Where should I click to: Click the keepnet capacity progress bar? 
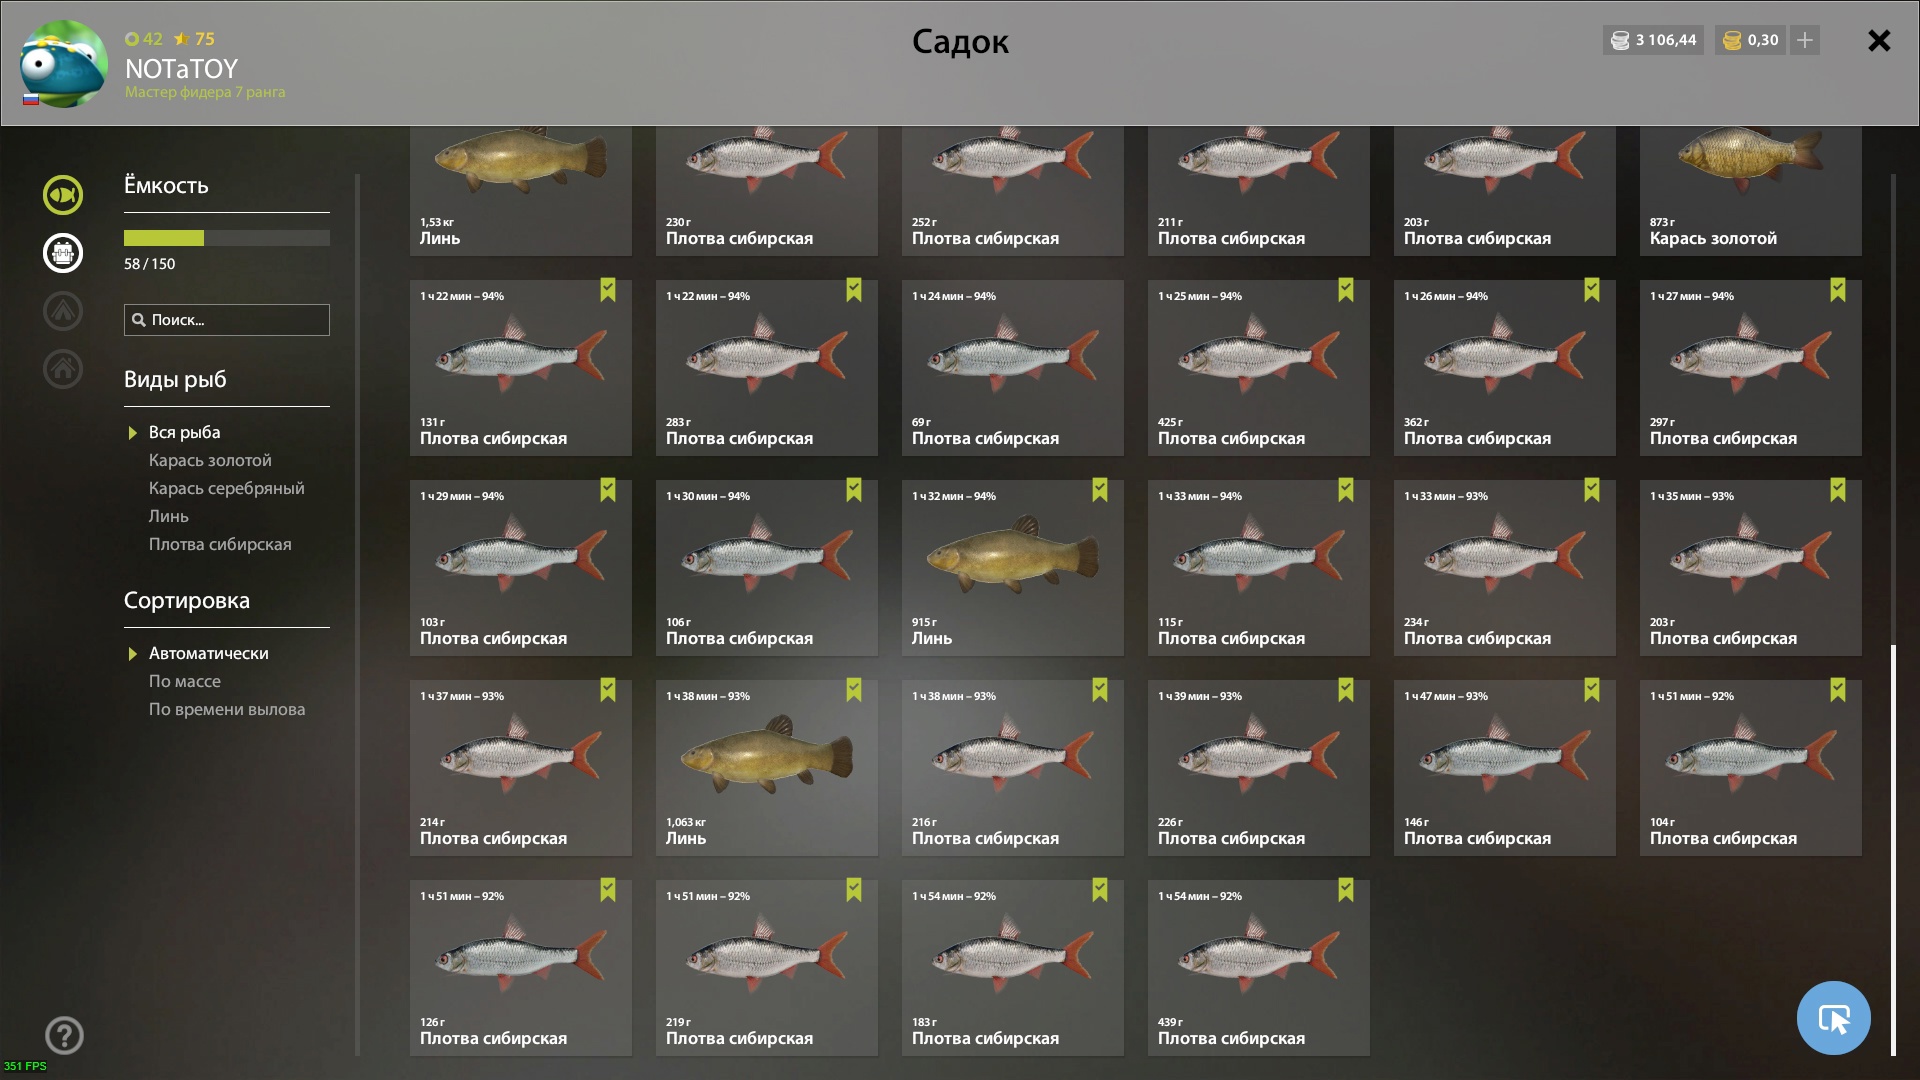[x=227, y=238]
